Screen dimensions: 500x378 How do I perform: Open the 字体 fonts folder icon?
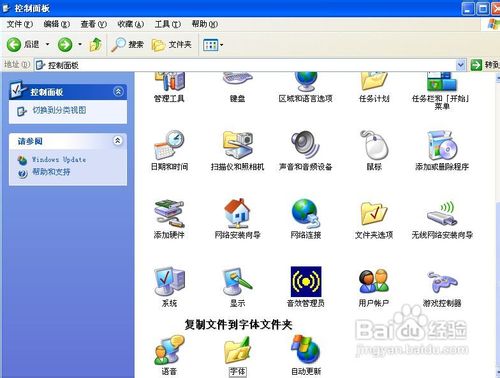237,350
